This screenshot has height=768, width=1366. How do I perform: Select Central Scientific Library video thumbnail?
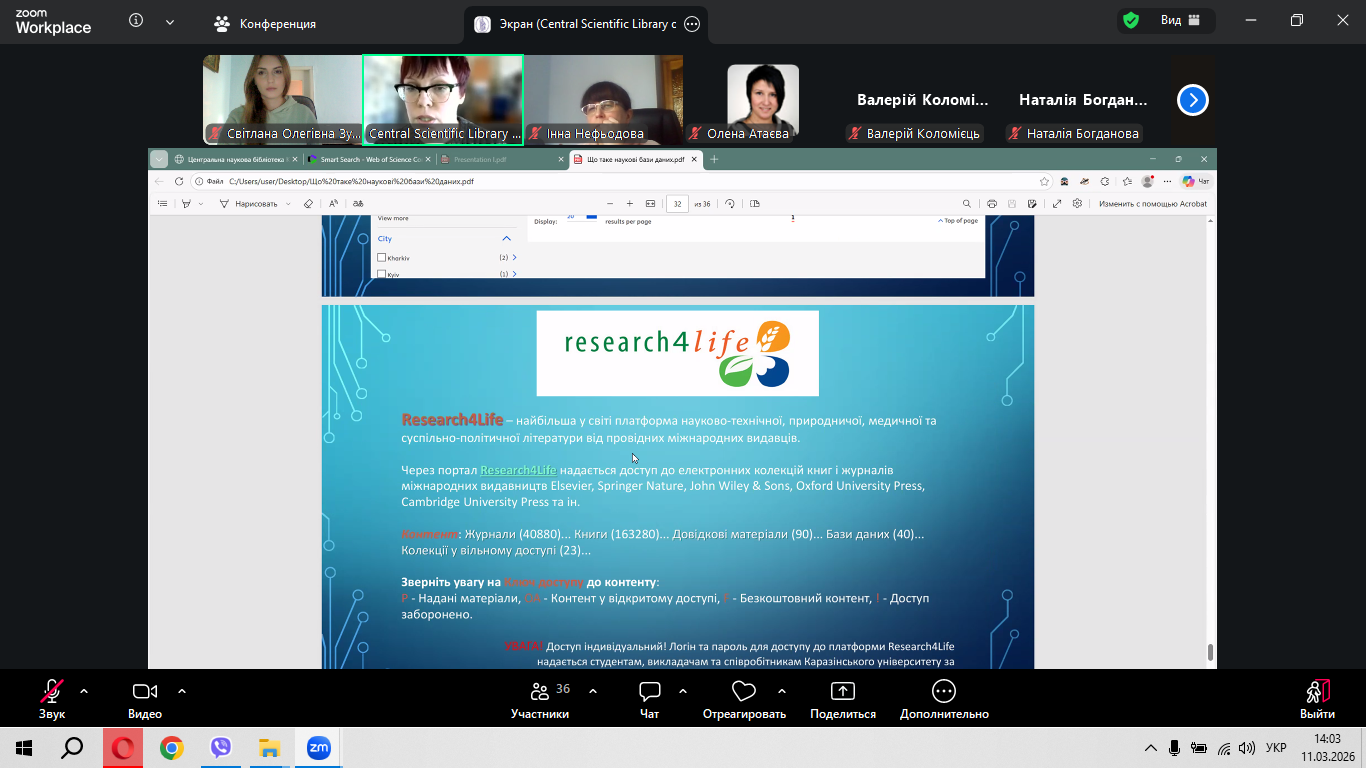[443, 98]
